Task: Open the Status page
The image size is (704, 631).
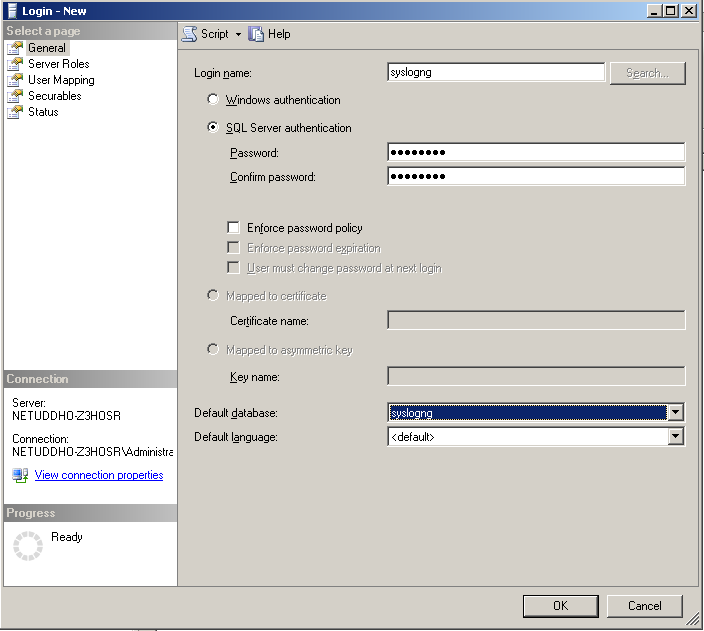Action: 43,112
